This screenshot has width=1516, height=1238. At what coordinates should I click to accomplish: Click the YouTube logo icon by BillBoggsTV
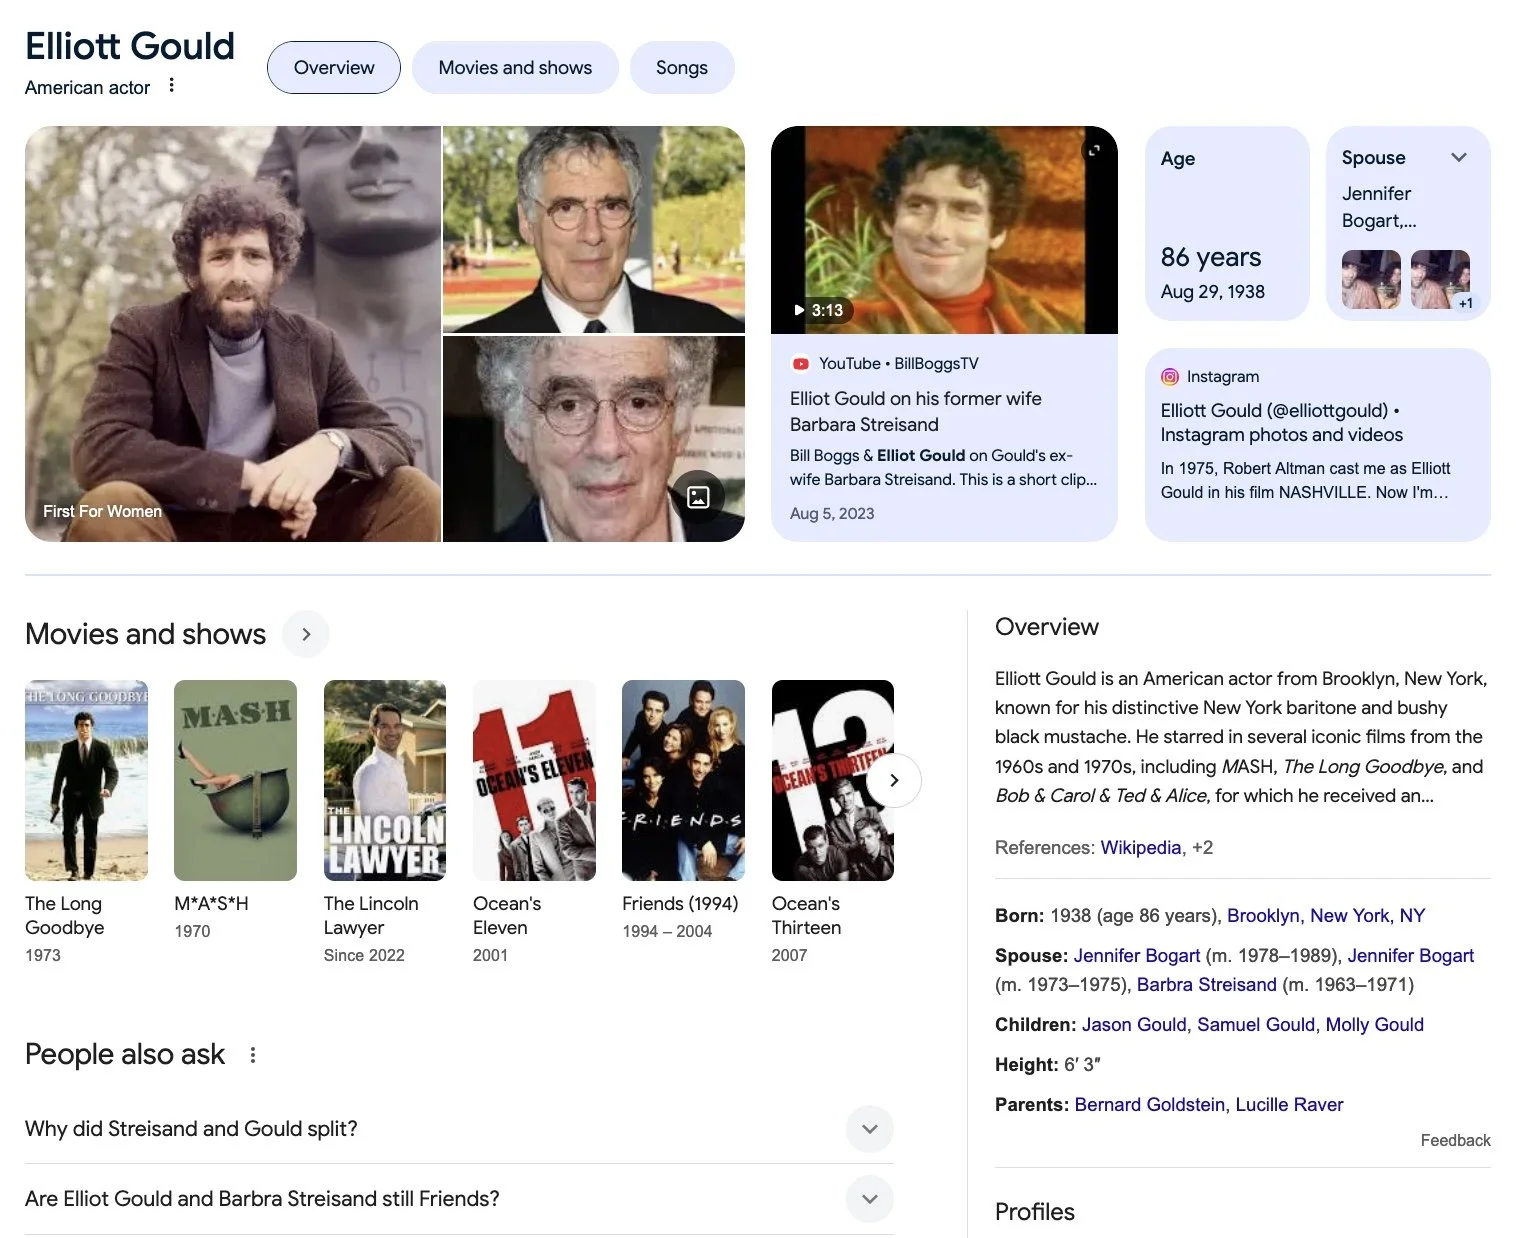pos(800,364)
